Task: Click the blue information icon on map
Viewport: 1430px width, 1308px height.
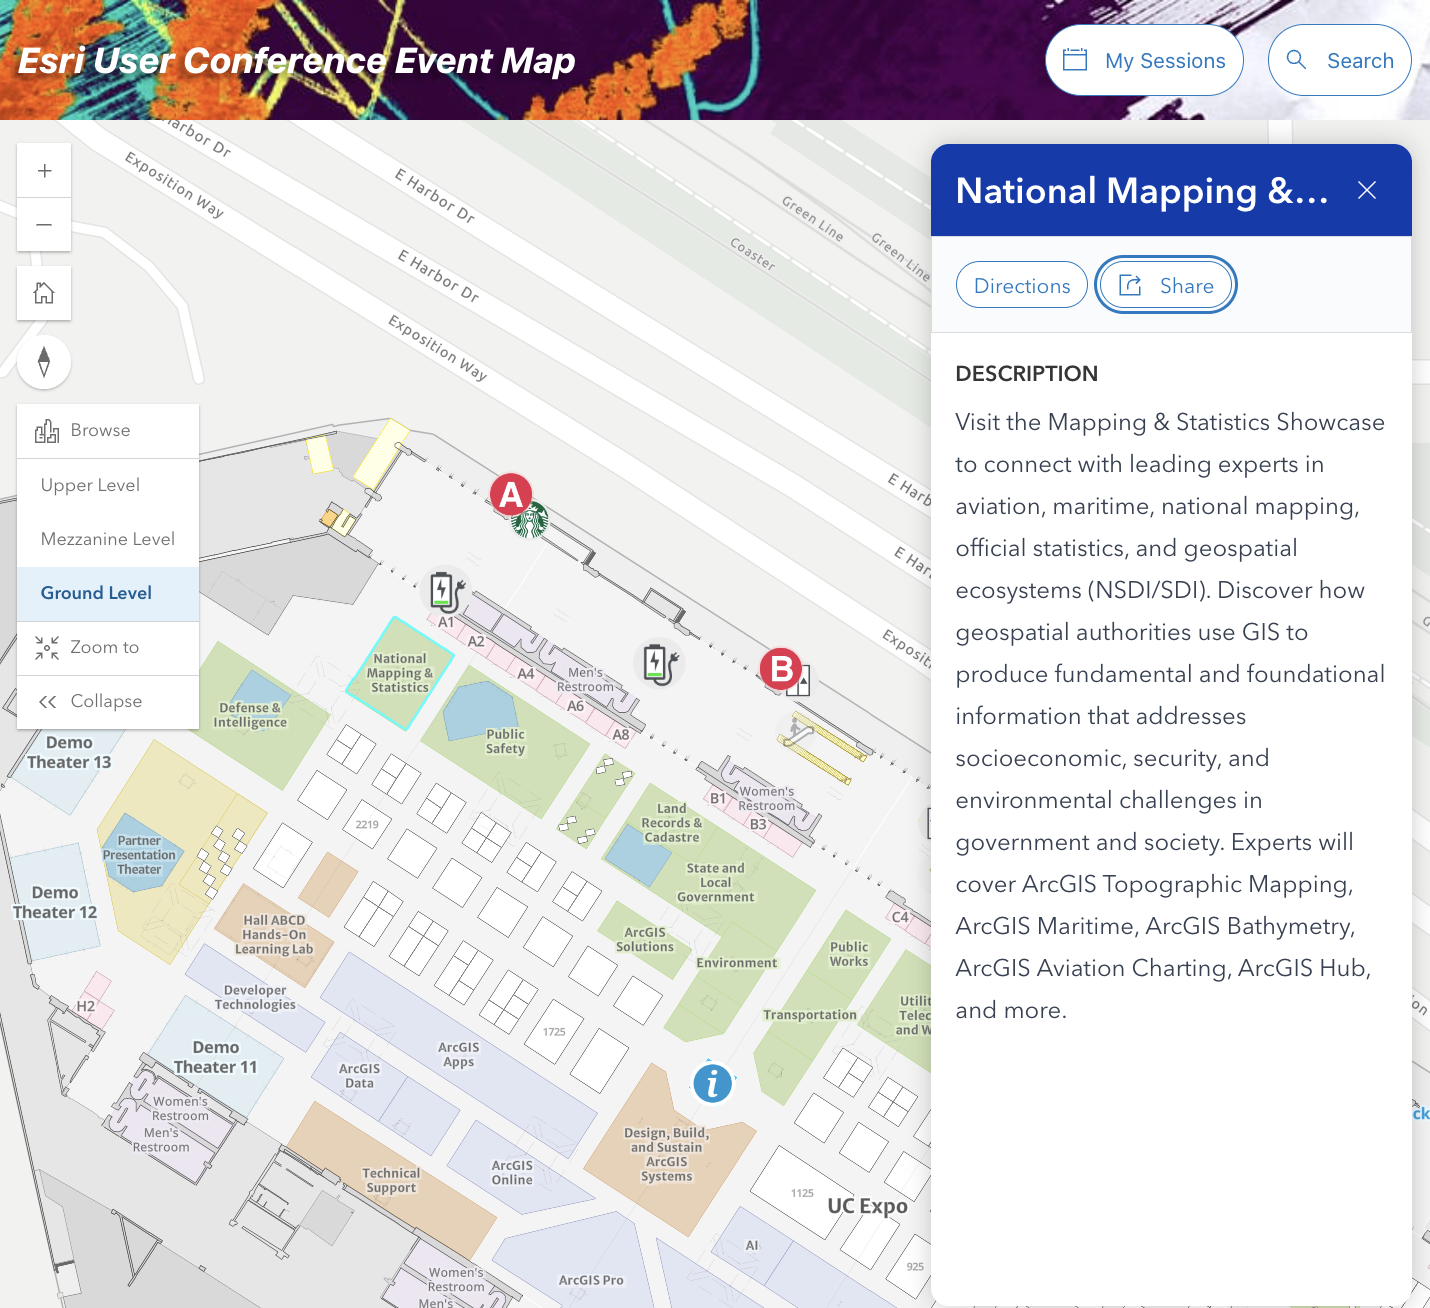Action: 712,1082
